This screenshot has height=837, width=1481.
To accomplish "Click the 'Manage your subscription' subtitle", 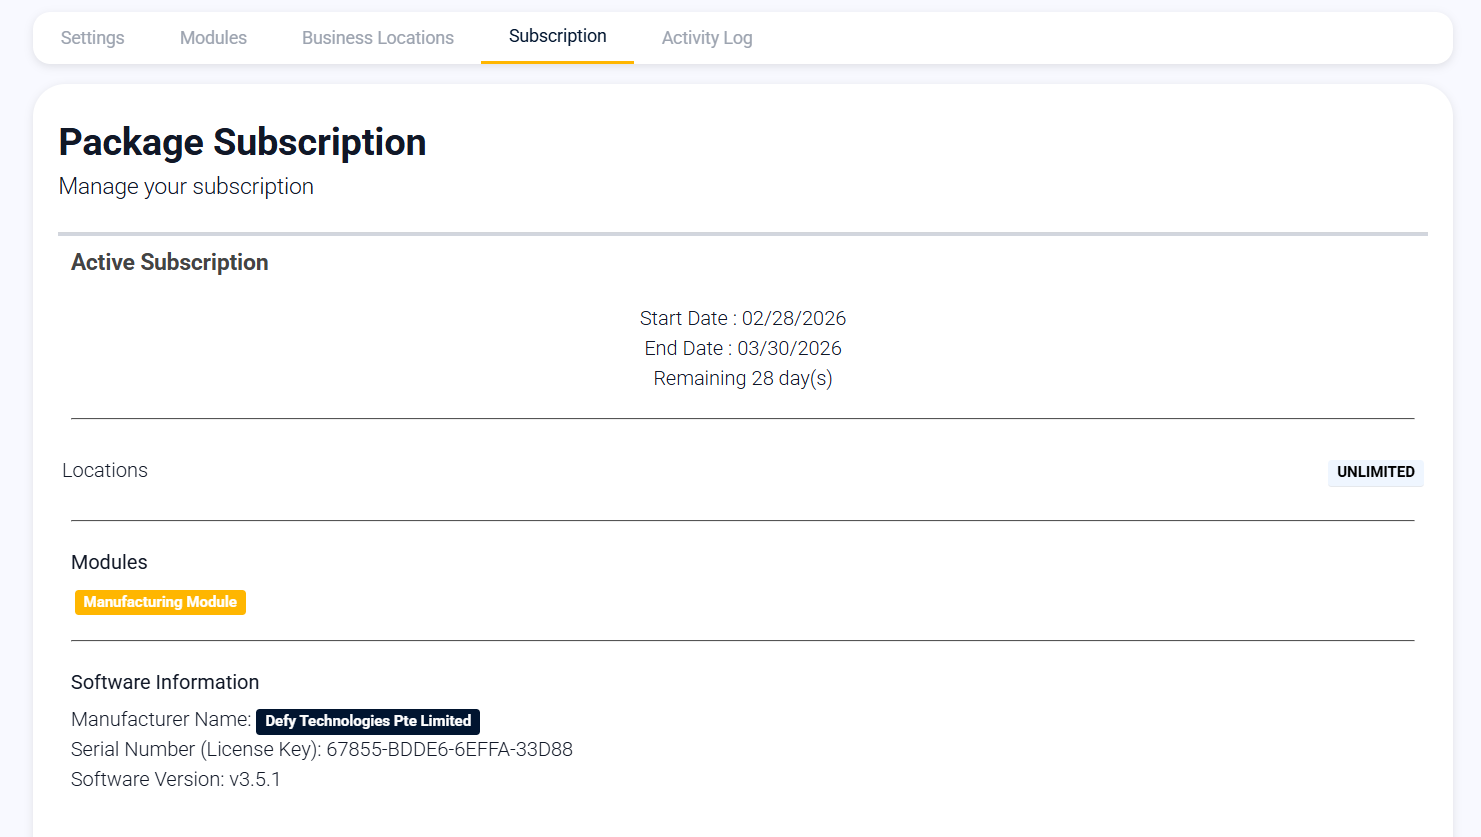I will pyautogui.click(x=186, y=187).
